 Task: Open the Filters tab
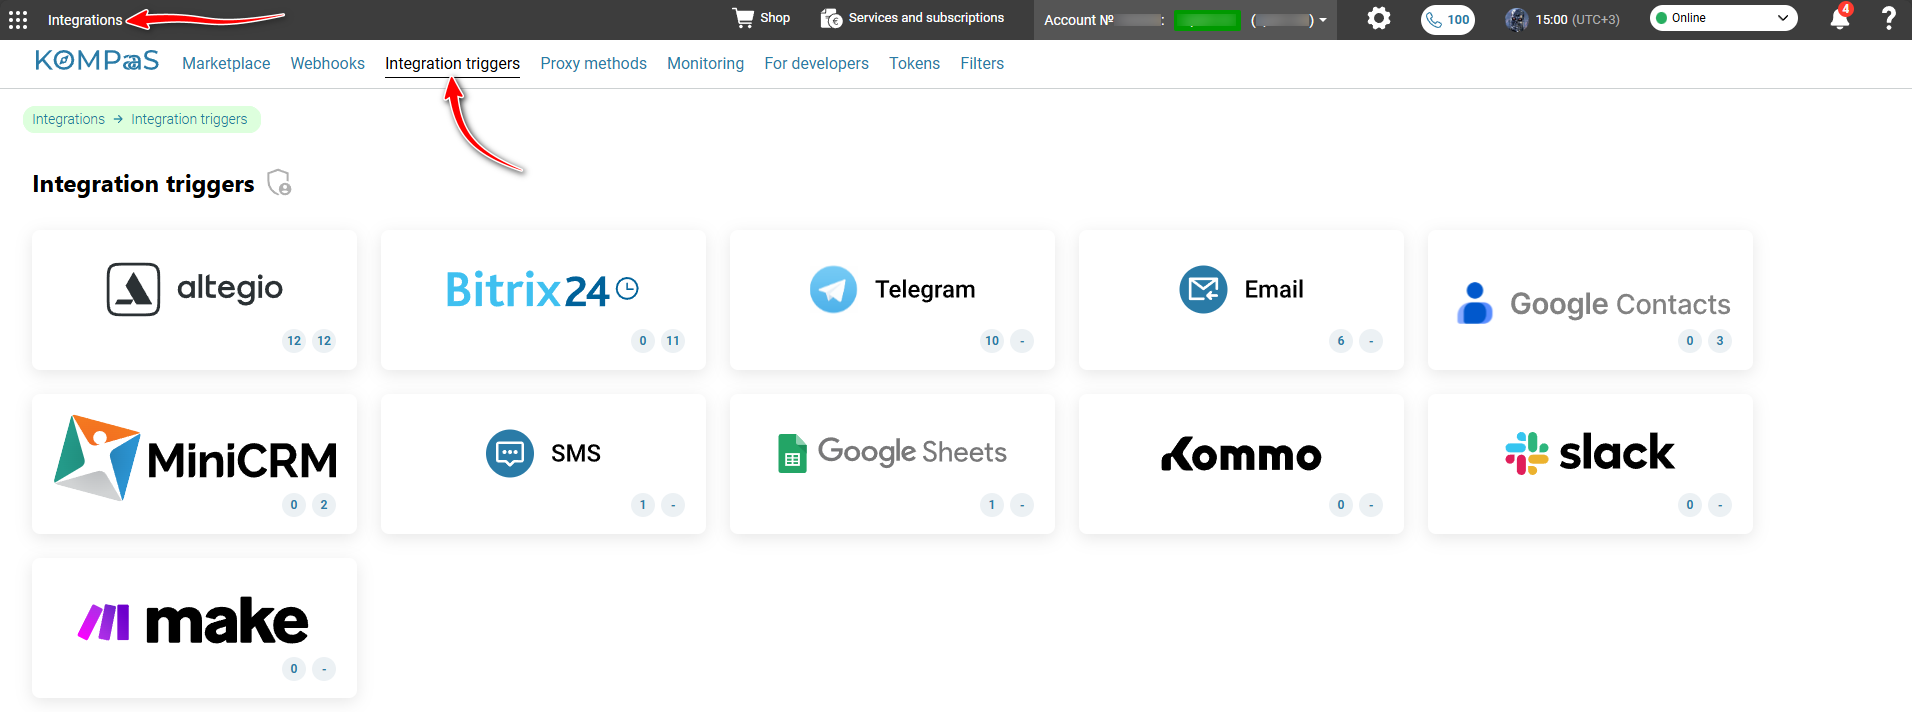coord(982,63)
